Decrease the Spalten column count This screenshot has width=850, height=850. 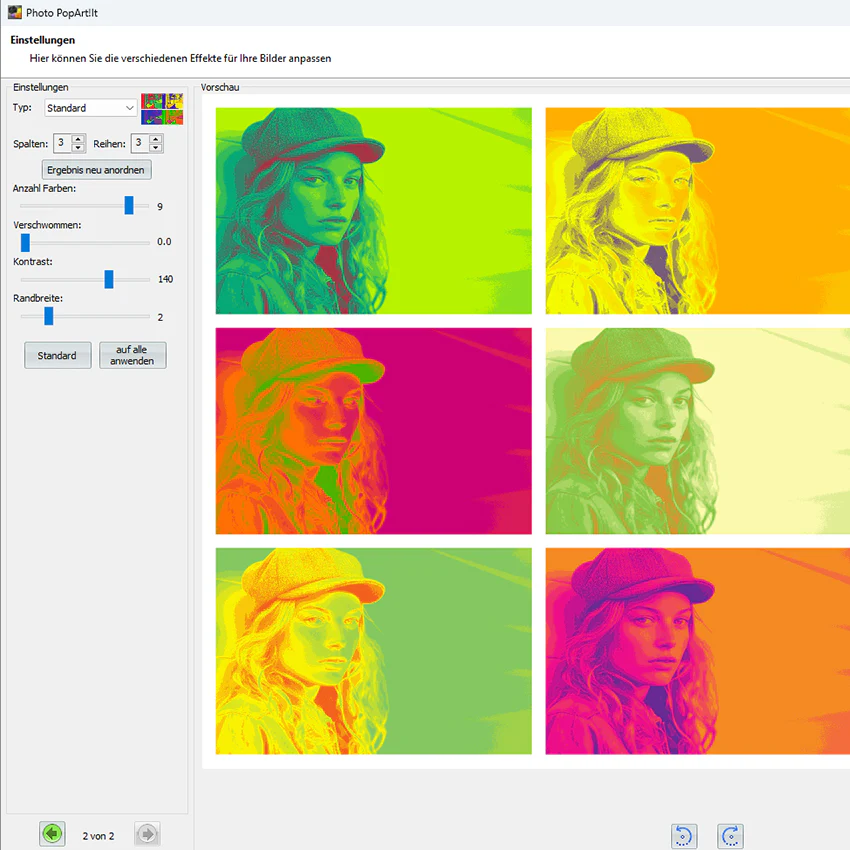79,148
